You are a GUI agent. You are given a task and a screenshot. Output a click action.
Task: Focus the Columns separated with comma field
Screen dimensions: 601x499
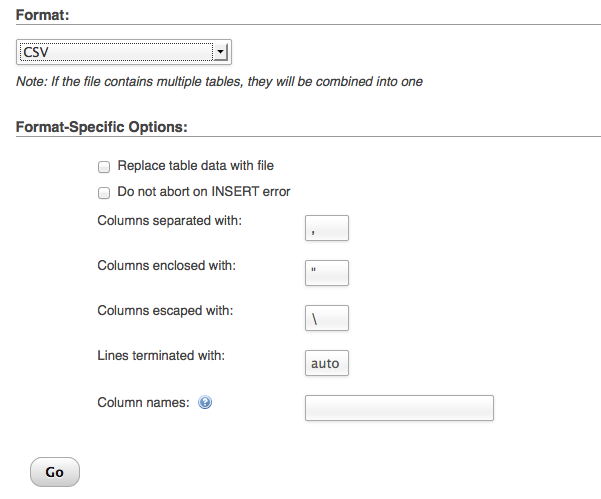[x=327, y=228]
